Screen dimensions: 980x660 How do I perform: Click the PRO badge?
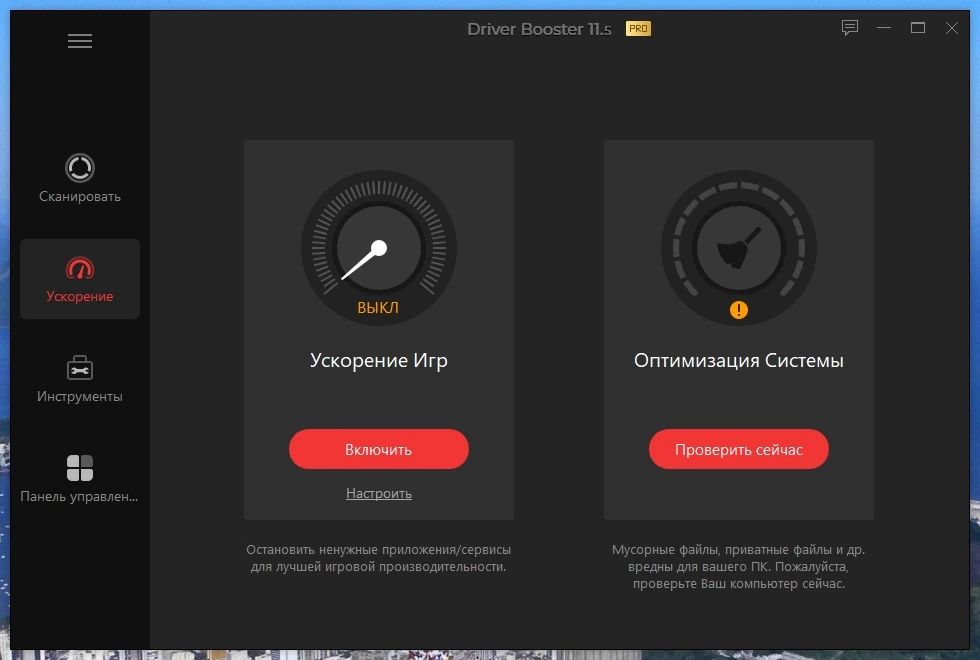[638, 29]
